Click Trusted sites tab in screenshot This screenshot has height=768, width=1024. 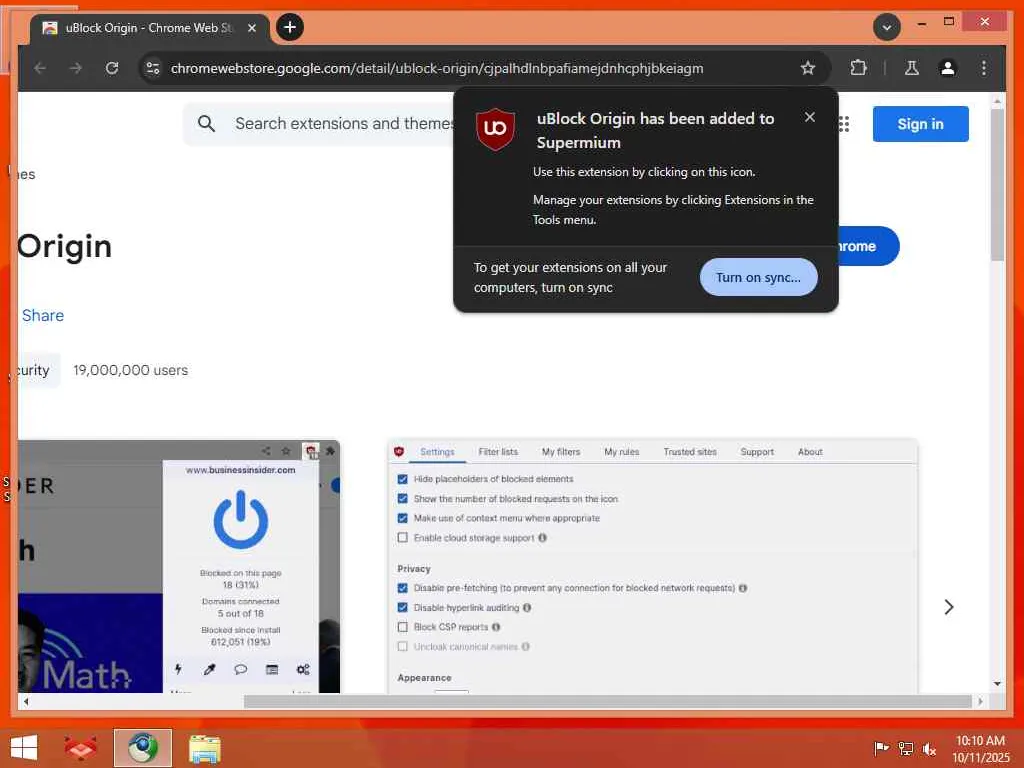pos(690,452)
